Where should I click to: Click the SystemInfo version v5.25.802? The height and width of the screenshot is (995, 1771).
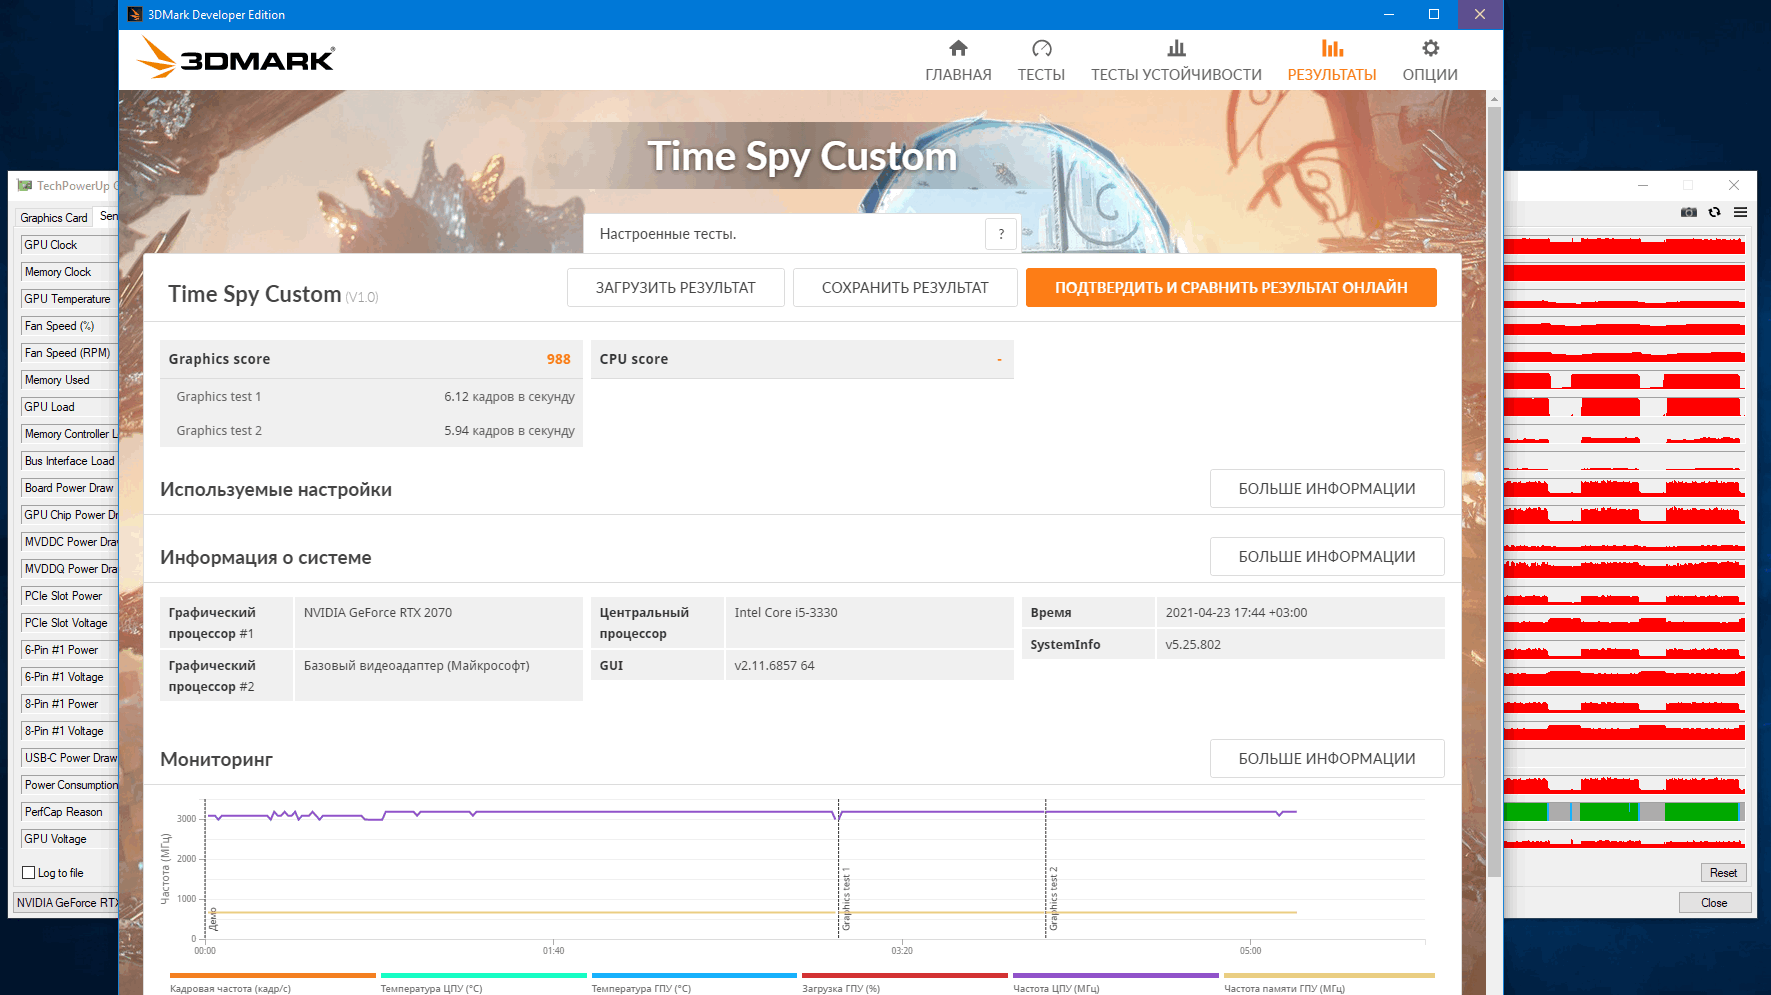pos(1193,645)
